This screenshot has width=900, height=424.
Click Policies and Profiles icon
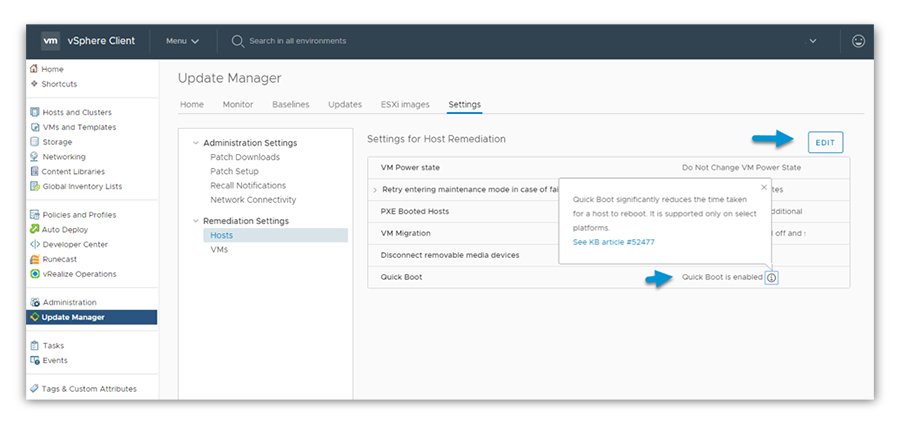point(34,215)
